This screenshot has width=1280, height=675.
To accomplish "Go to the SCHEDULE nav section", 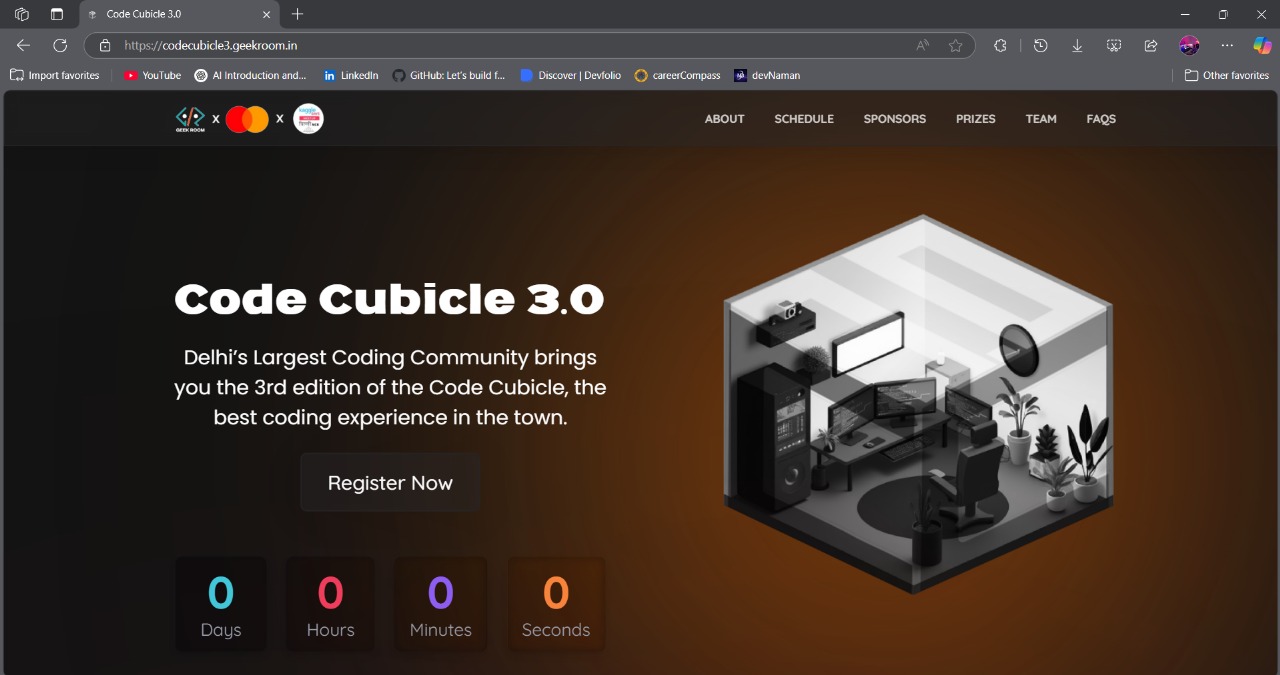I will point(803,119).
